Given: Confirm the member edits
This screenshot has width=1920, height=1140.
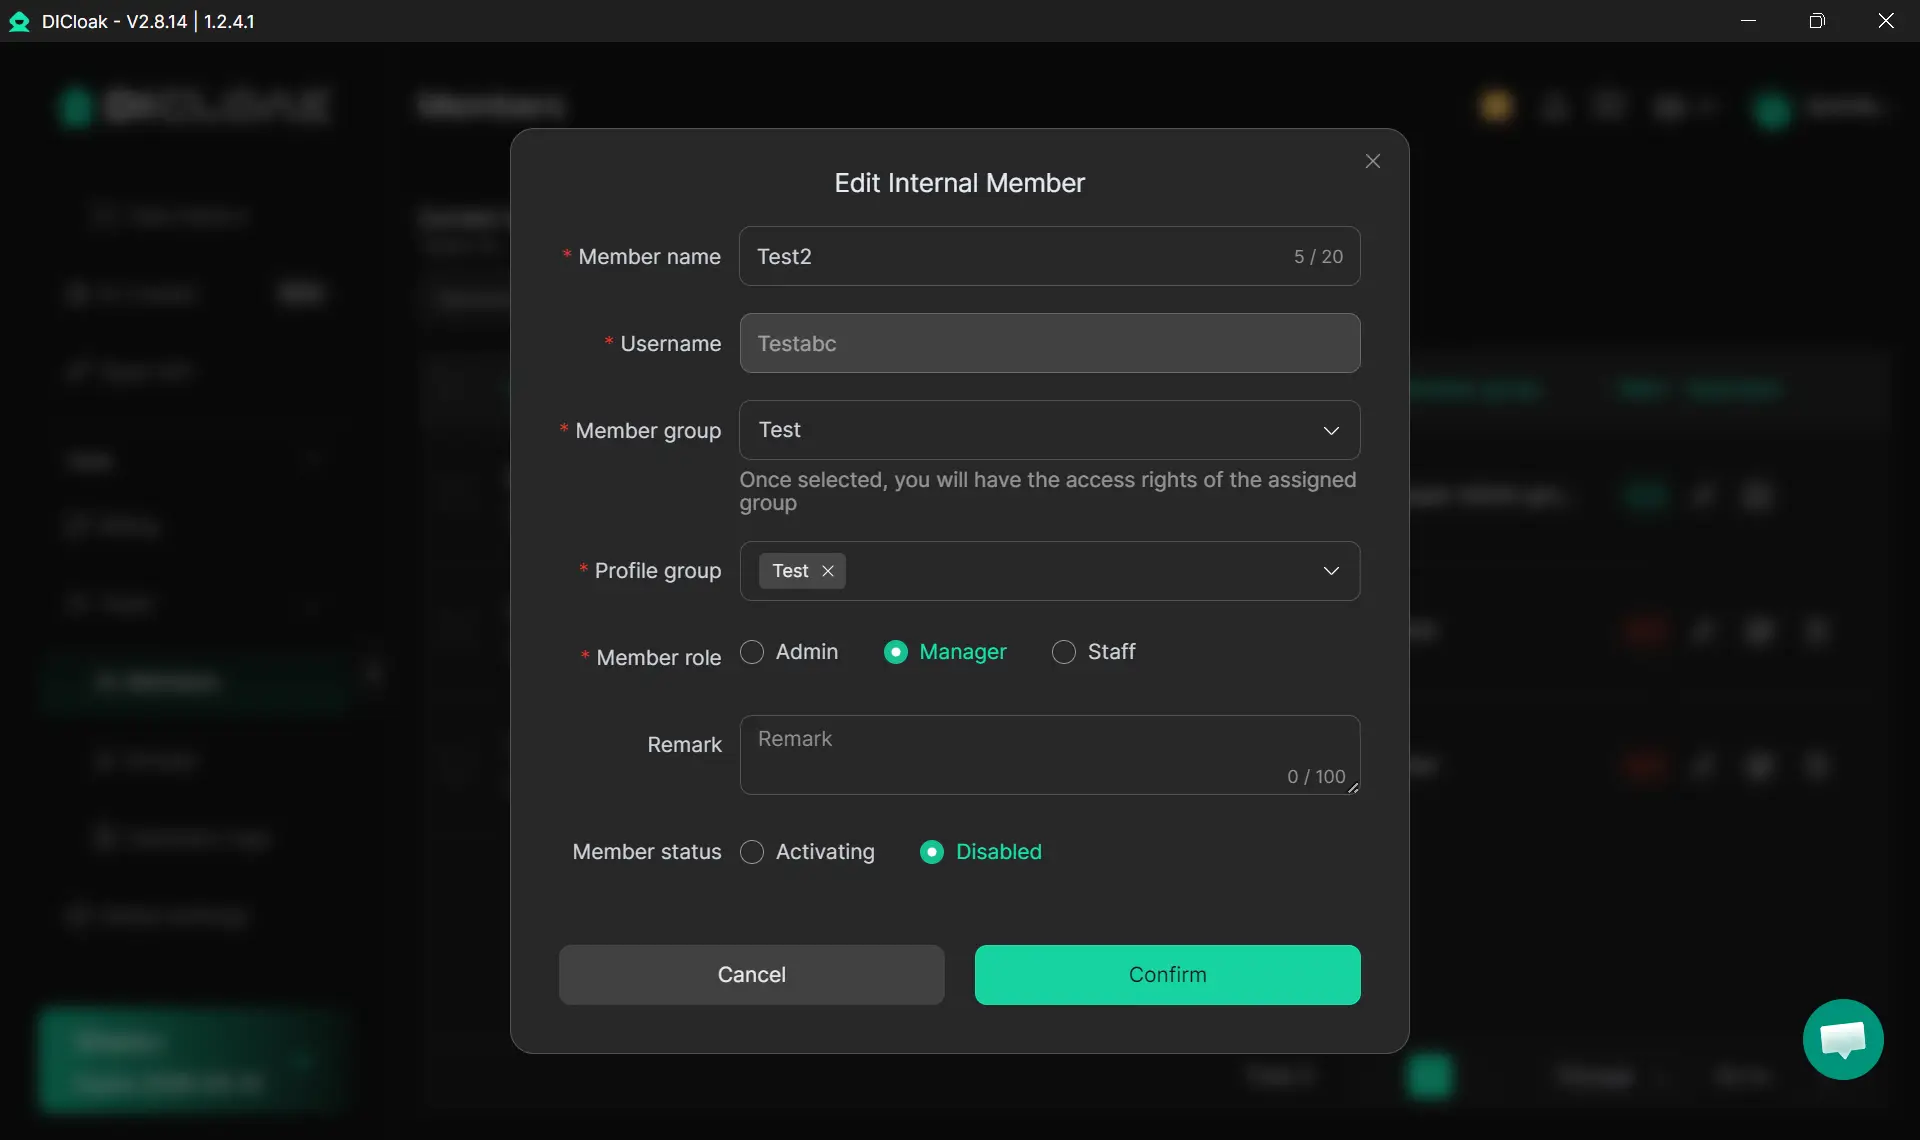Looking at the screenshot, I should (x=1167, y=974).
